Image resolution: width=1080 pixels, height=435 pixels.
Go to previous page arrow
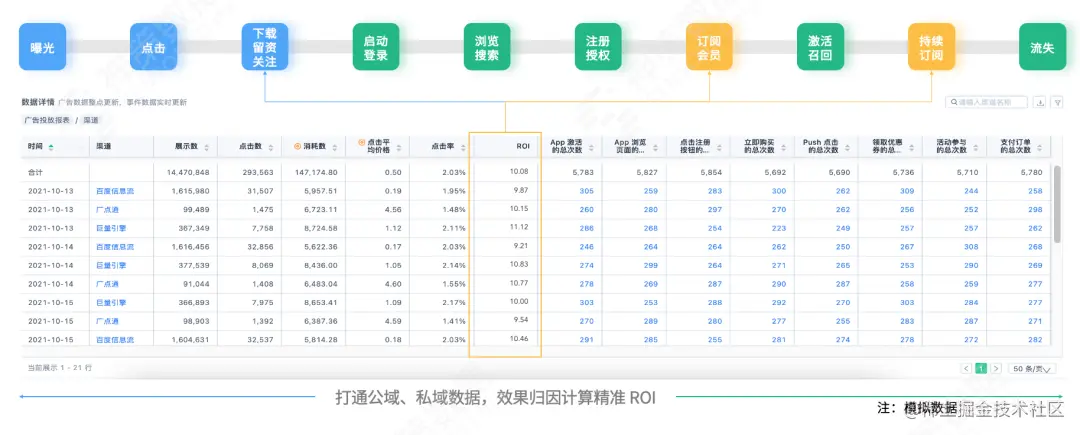pyautogui.click(x=966, y=369)
